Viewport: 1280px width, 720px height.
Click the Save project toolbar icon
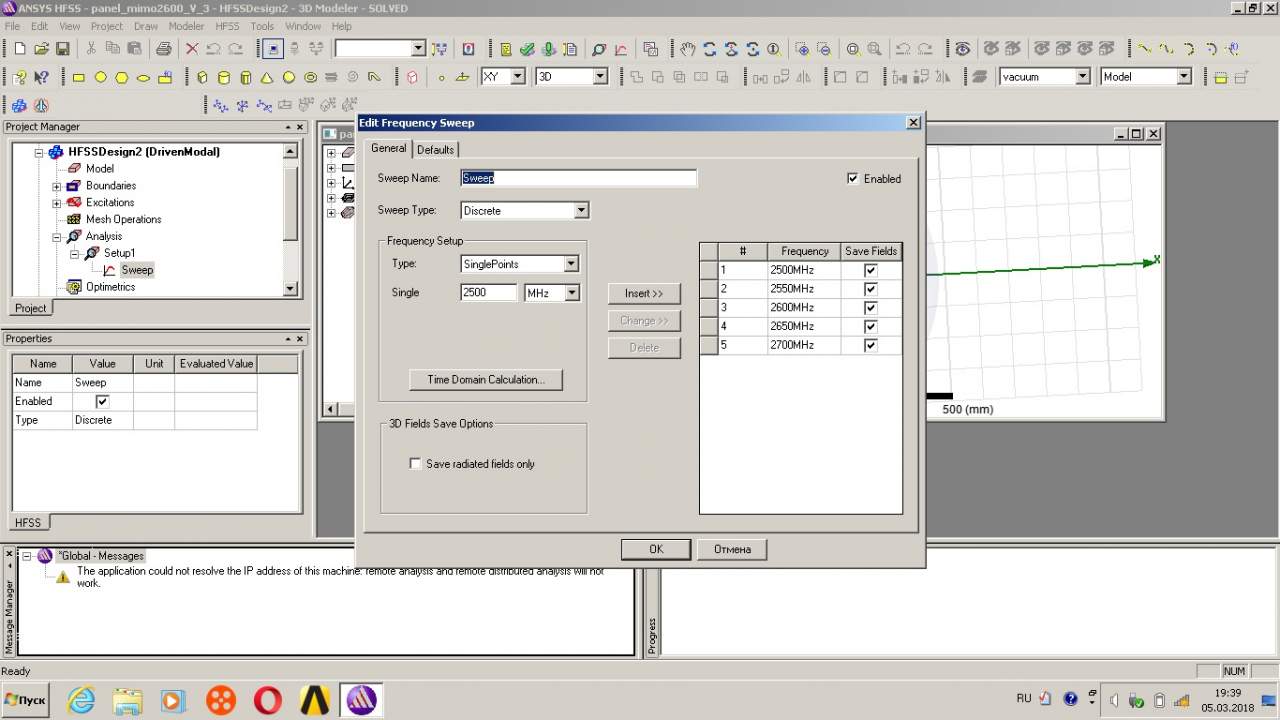pyautogui.click(x=62, y=49)
